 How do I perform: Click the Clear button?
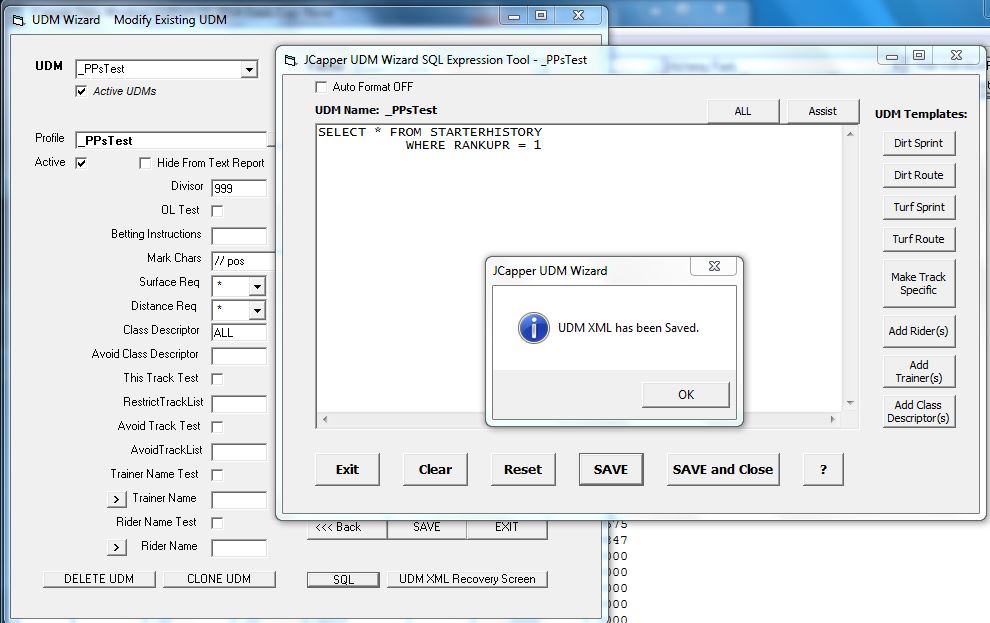tap(435, 470)
